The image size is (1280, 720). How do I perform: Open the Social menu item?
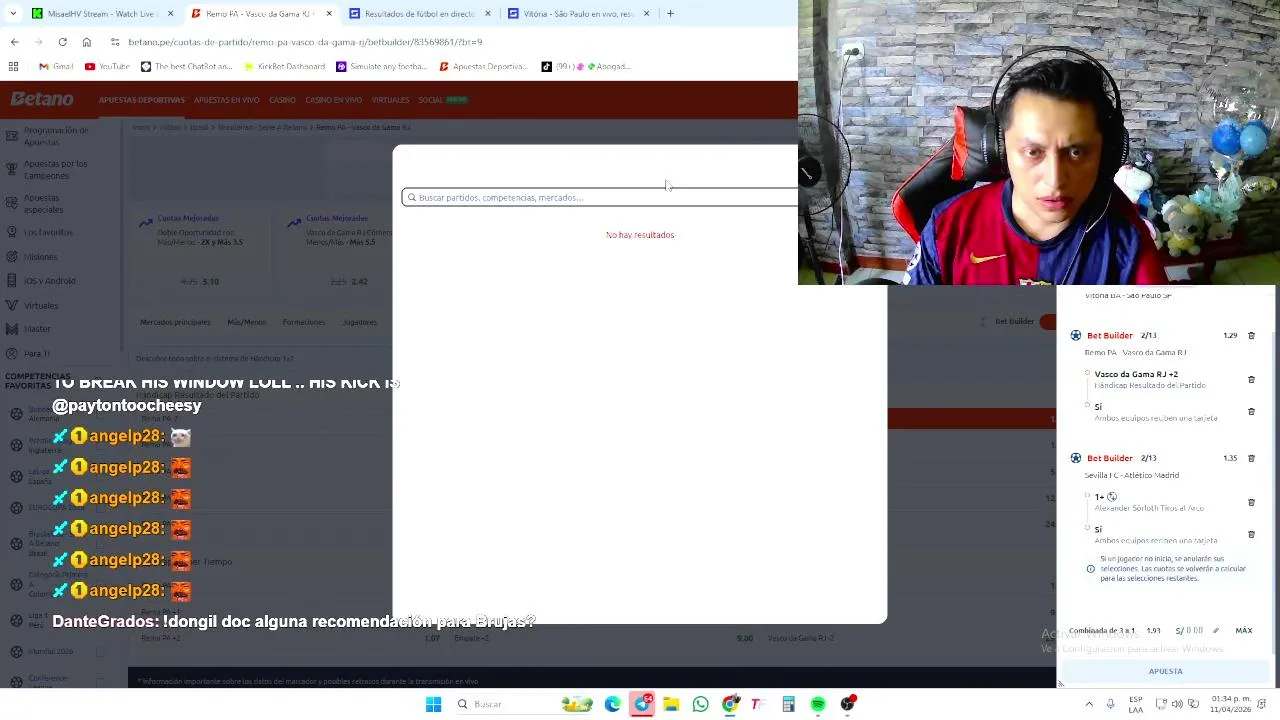pyautogui.click(x=443, y=100)
